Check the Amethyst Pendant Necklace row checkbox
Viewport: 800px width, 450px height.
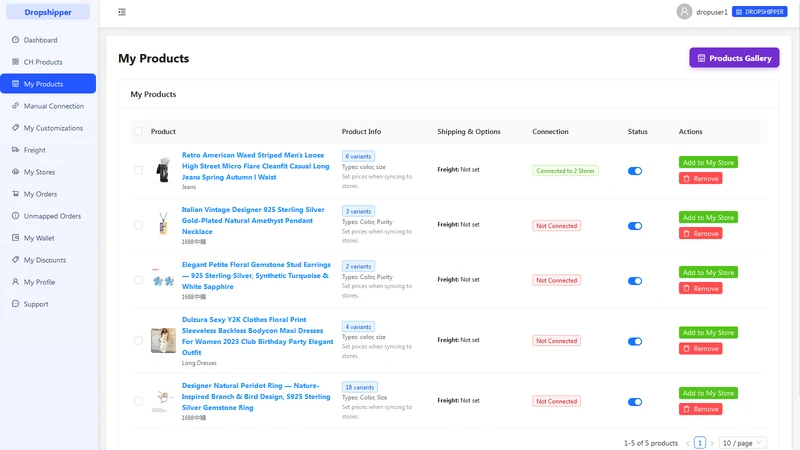click(x=138, y=225)
